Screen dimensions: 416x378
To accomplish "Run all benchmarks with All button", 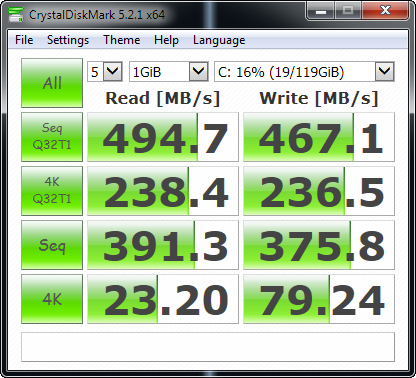I will [52, 83].
